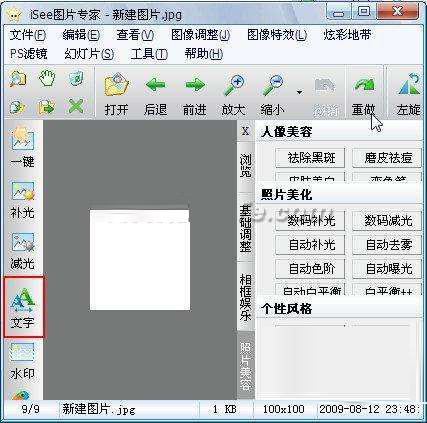This screenshot has height=423, width=427.
Task: Click the 磨皮祛痘 button
Action: [387, 158]
